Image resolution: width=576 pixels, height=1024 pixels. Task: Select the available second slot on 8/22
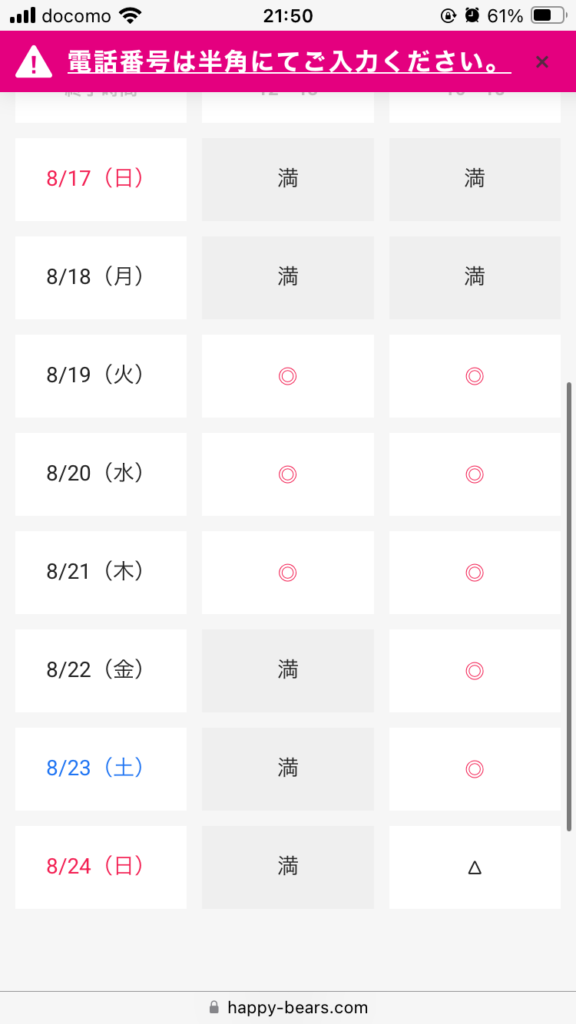click(x=475, y=671)
